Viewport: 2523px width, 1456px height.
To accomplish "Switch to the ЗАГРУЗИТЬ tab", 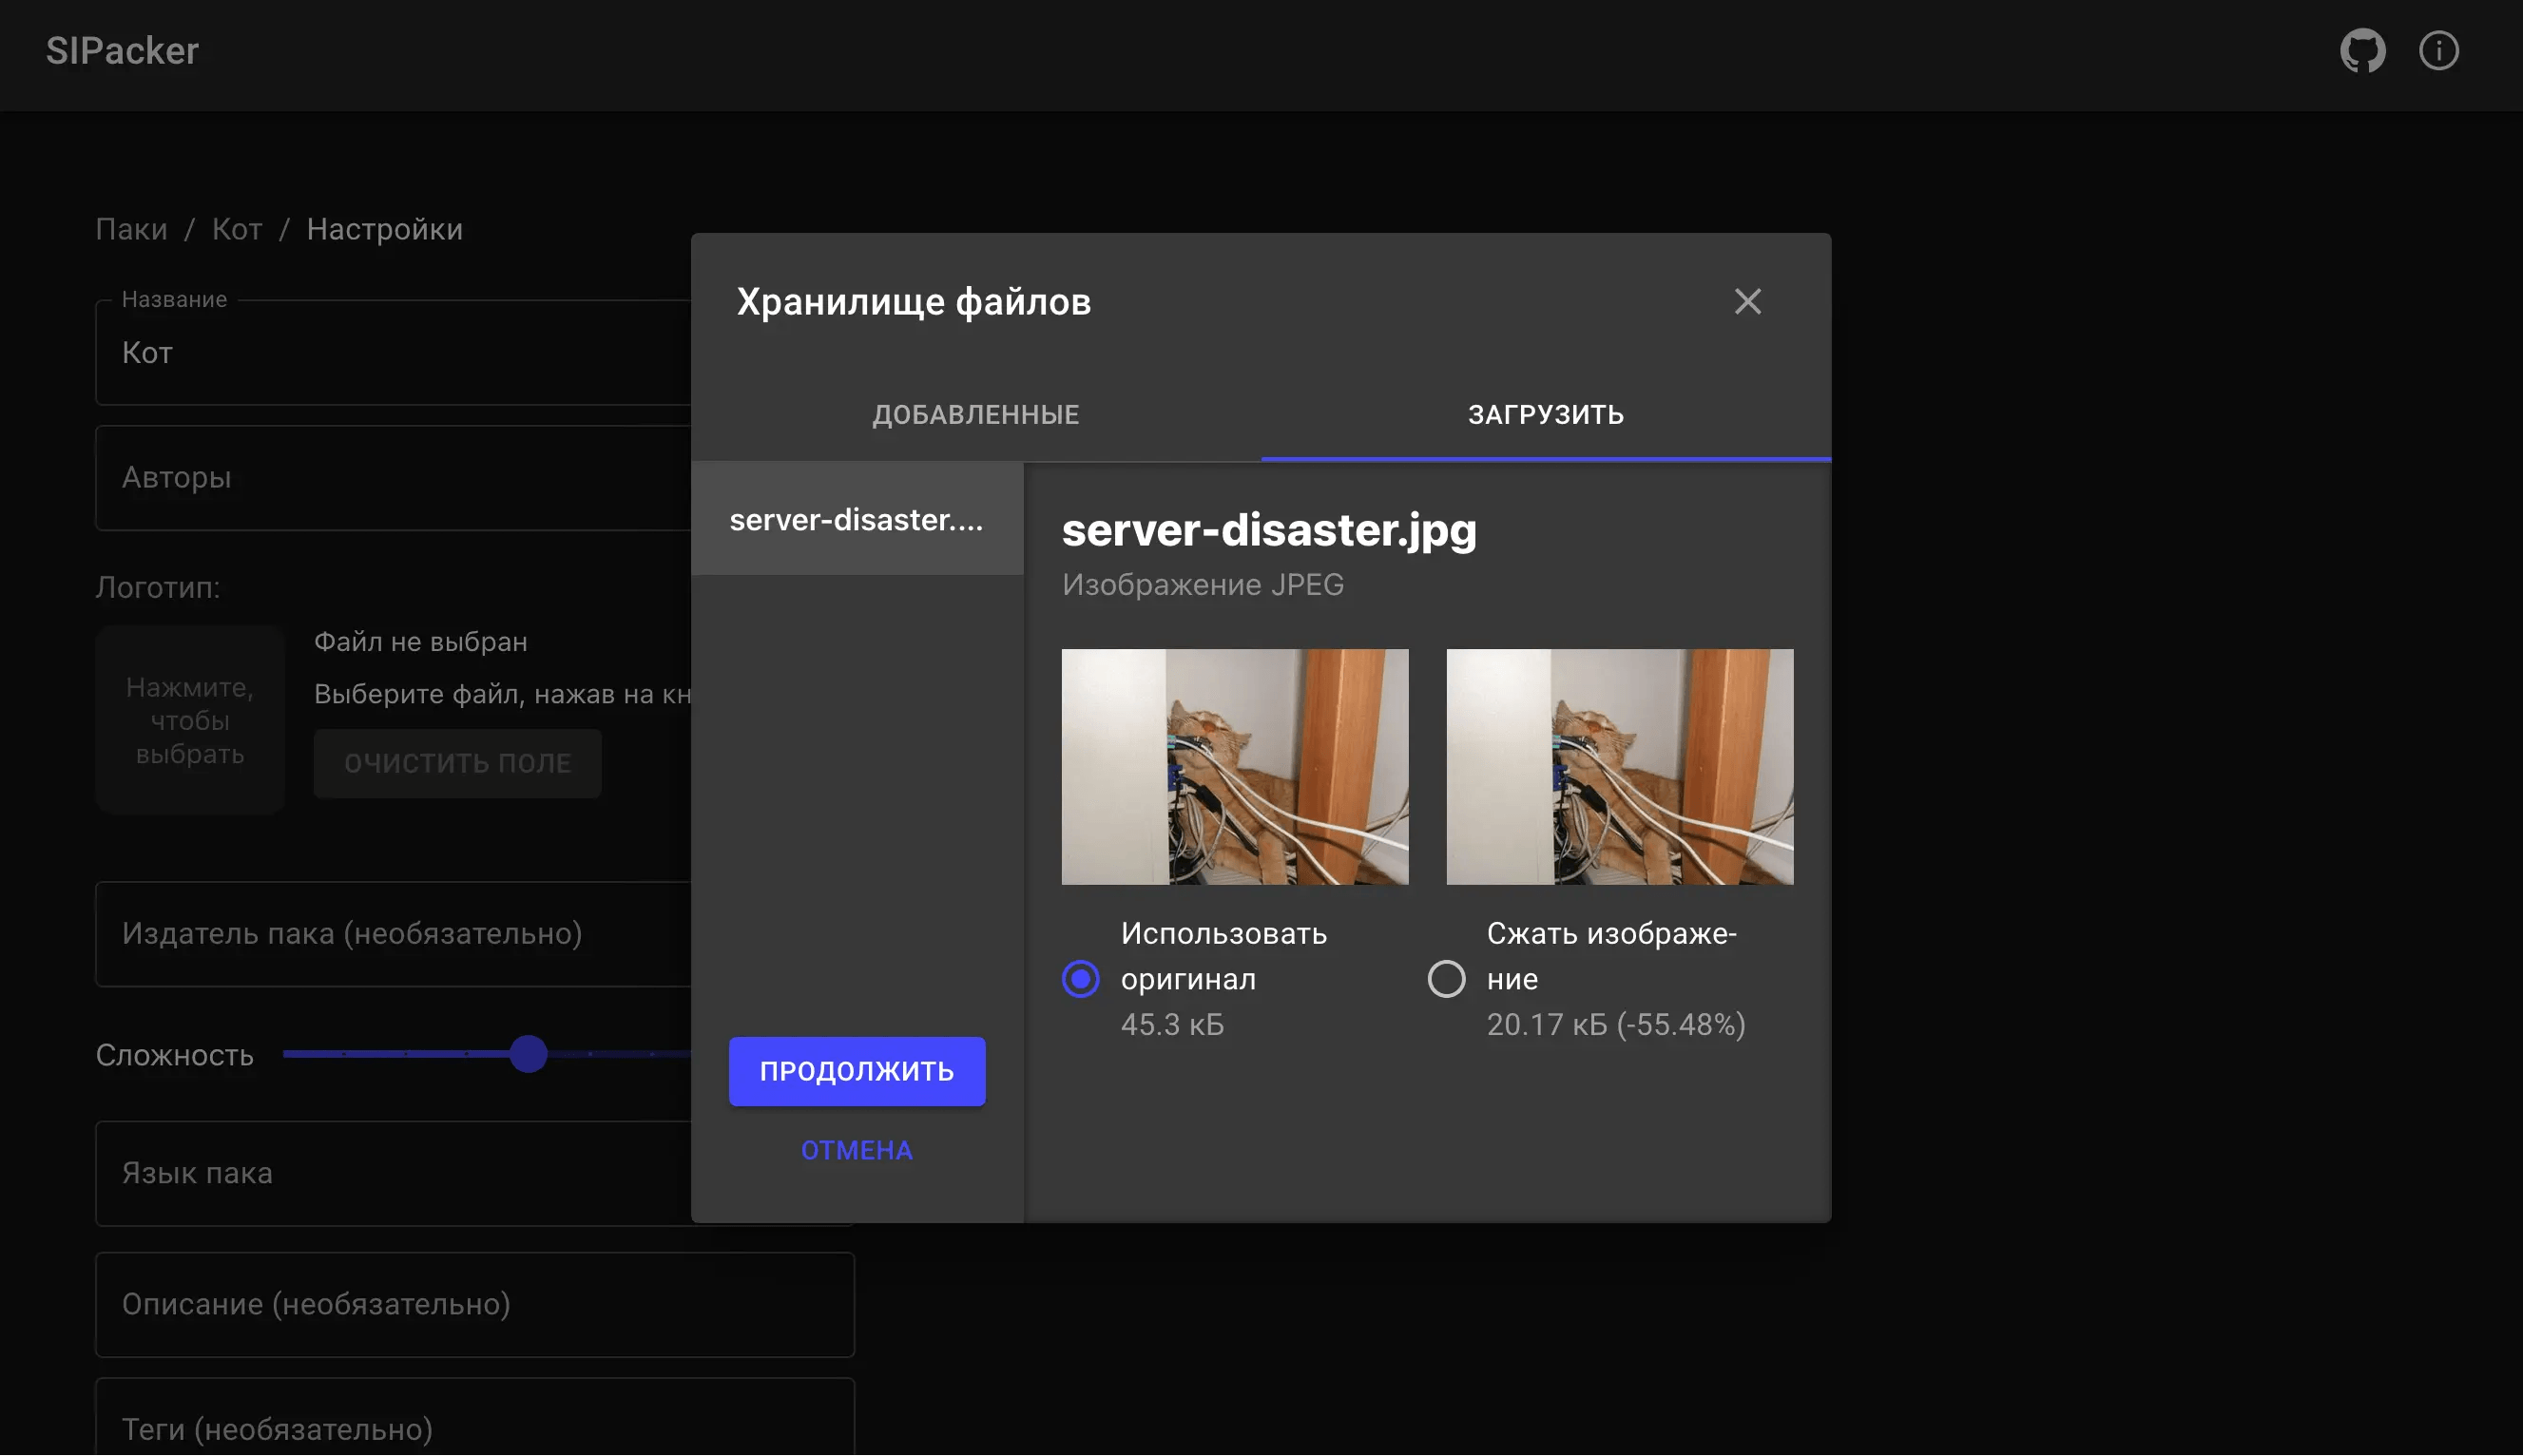I will pyautogui.click(x=1545, y=414).
